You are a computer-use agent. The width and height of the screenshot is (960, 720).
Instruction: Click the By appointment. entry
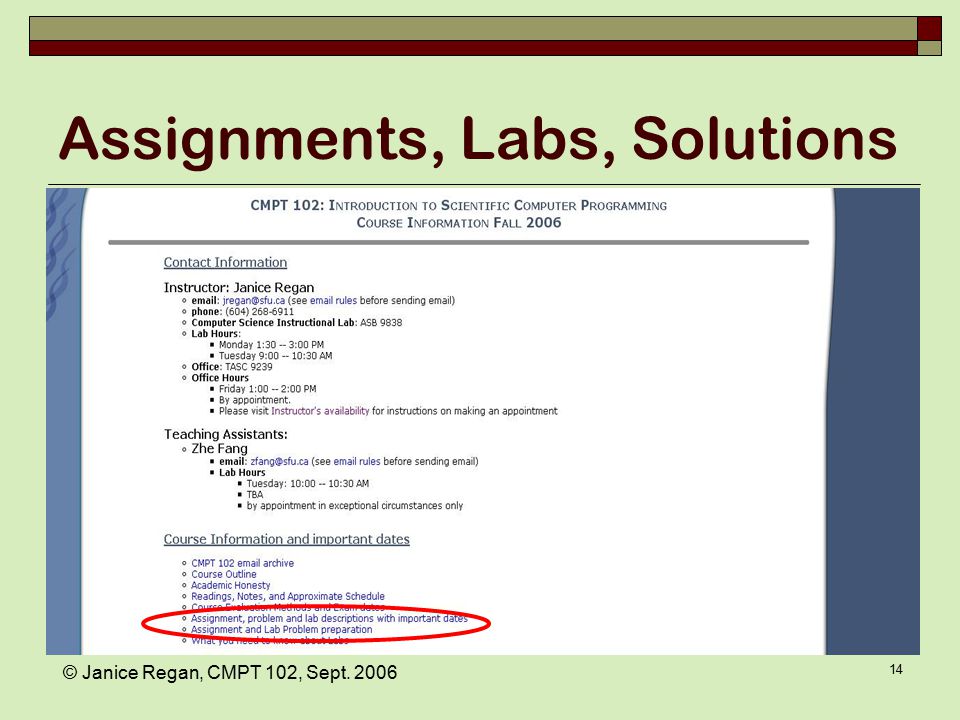(255, 400)
